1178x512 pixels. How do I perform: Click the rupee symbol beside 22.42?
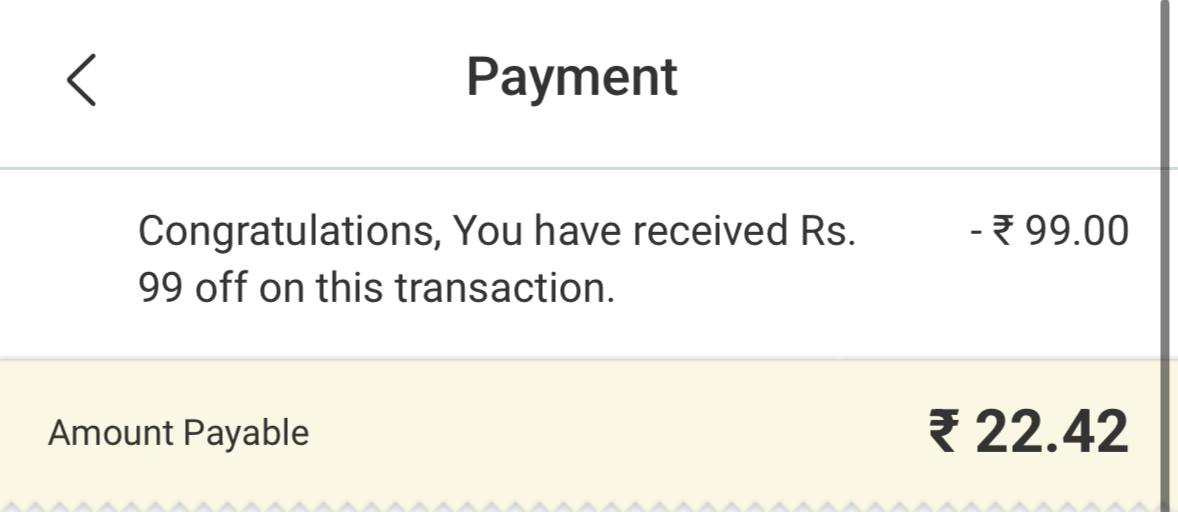tap(944, 432)
